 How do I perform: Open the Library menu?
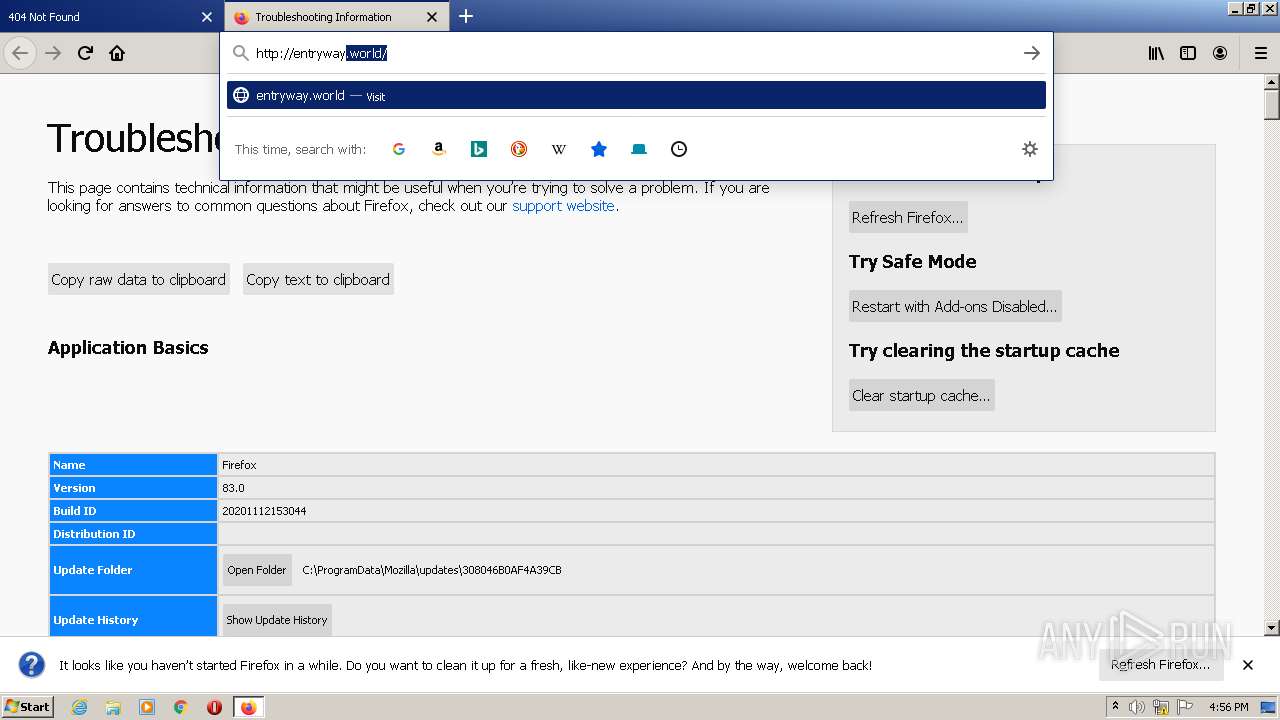[1156, 53]
